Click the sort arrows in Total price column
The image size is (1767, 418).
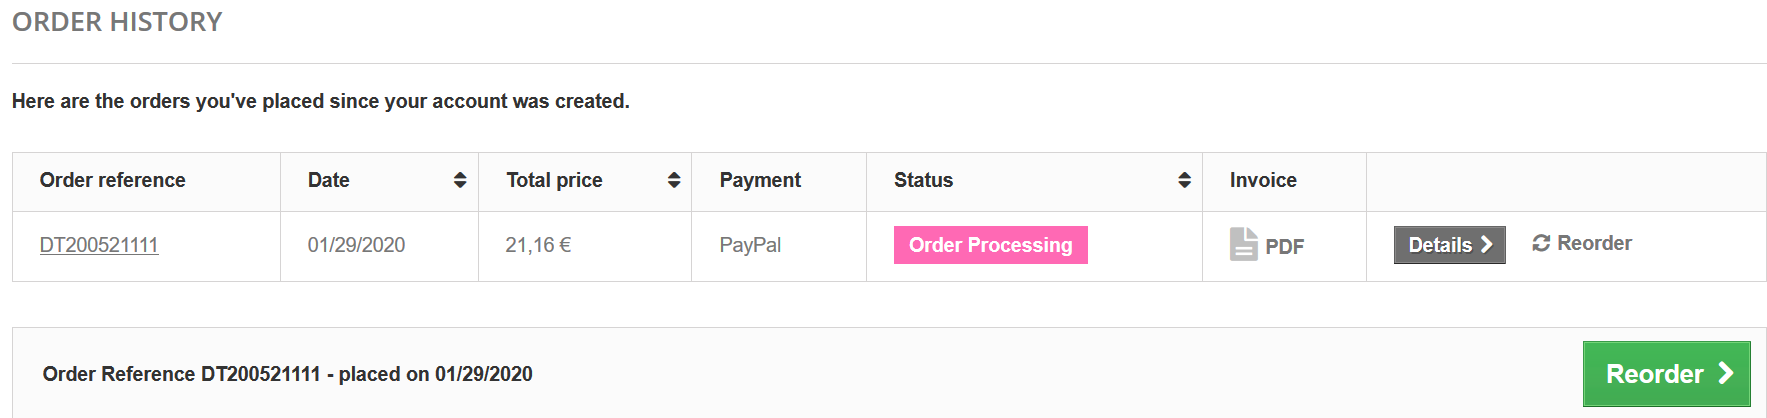click(674, 180)
